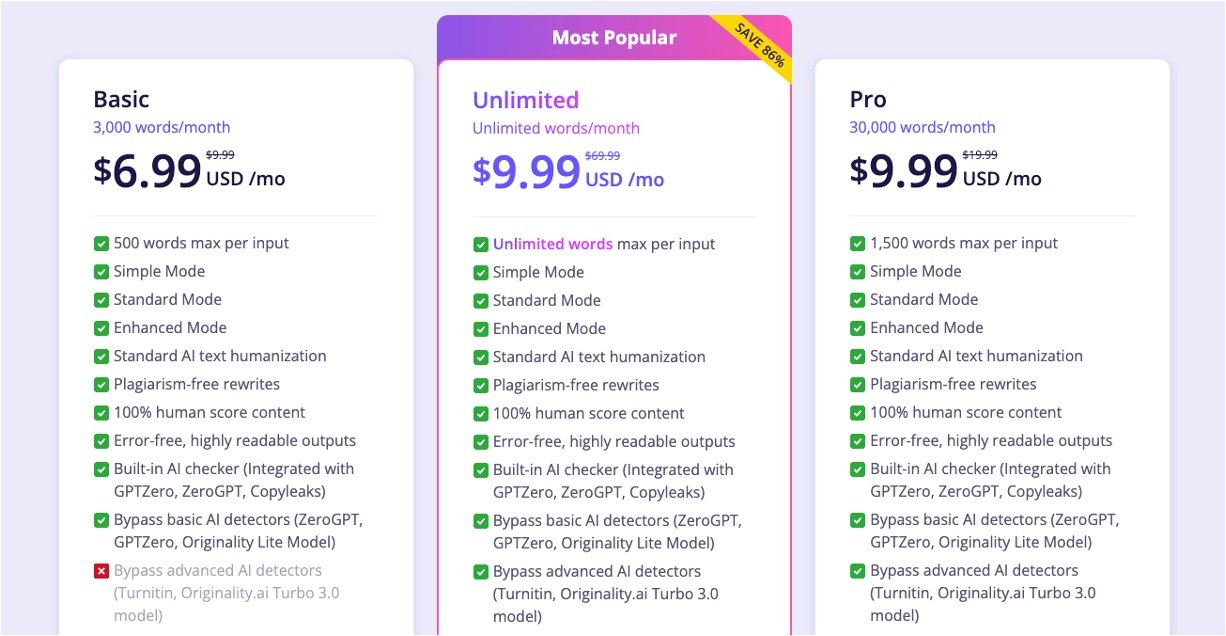
Task: Click the Unlimited $9.99 price
Action: 527,172
